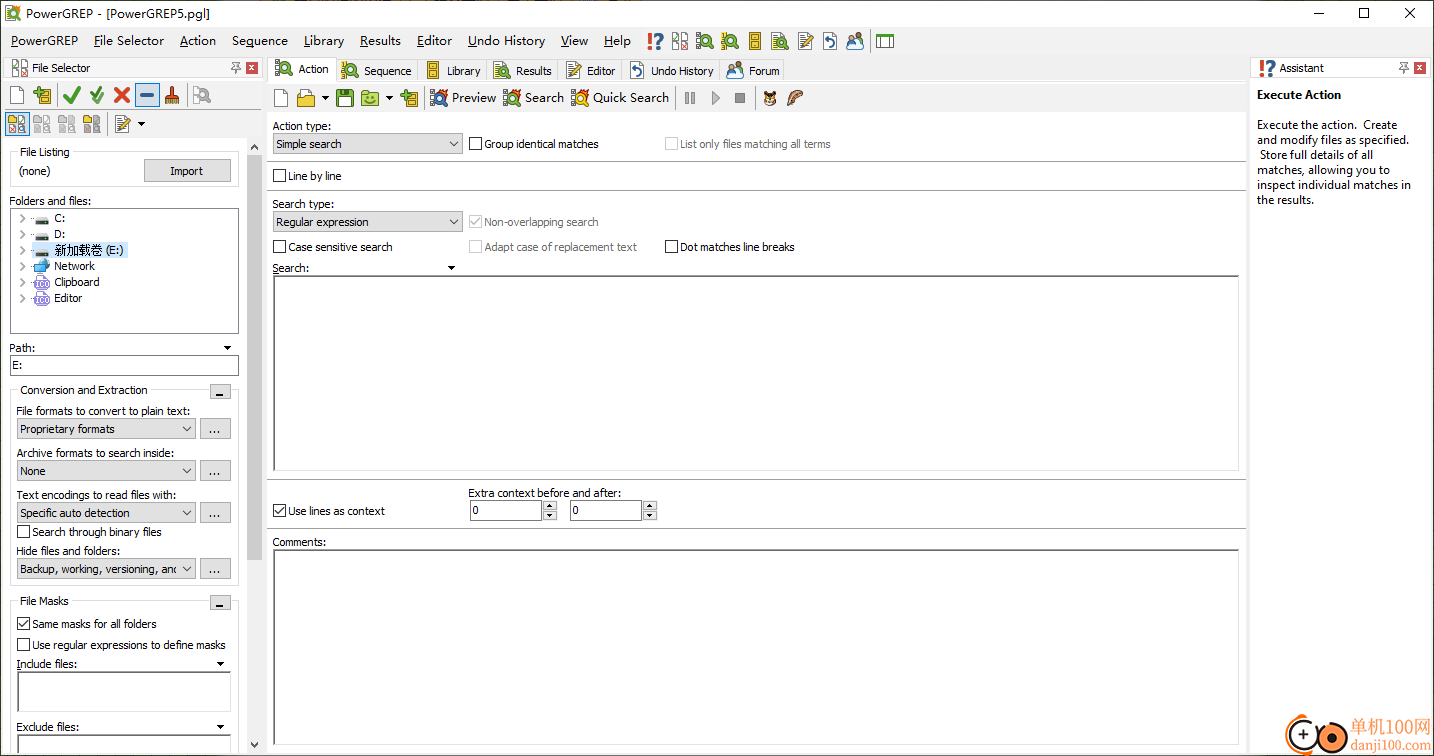Viewport: 1434px width, 756px height.
Task: Click the Path input field
Action: pos(124,366)
